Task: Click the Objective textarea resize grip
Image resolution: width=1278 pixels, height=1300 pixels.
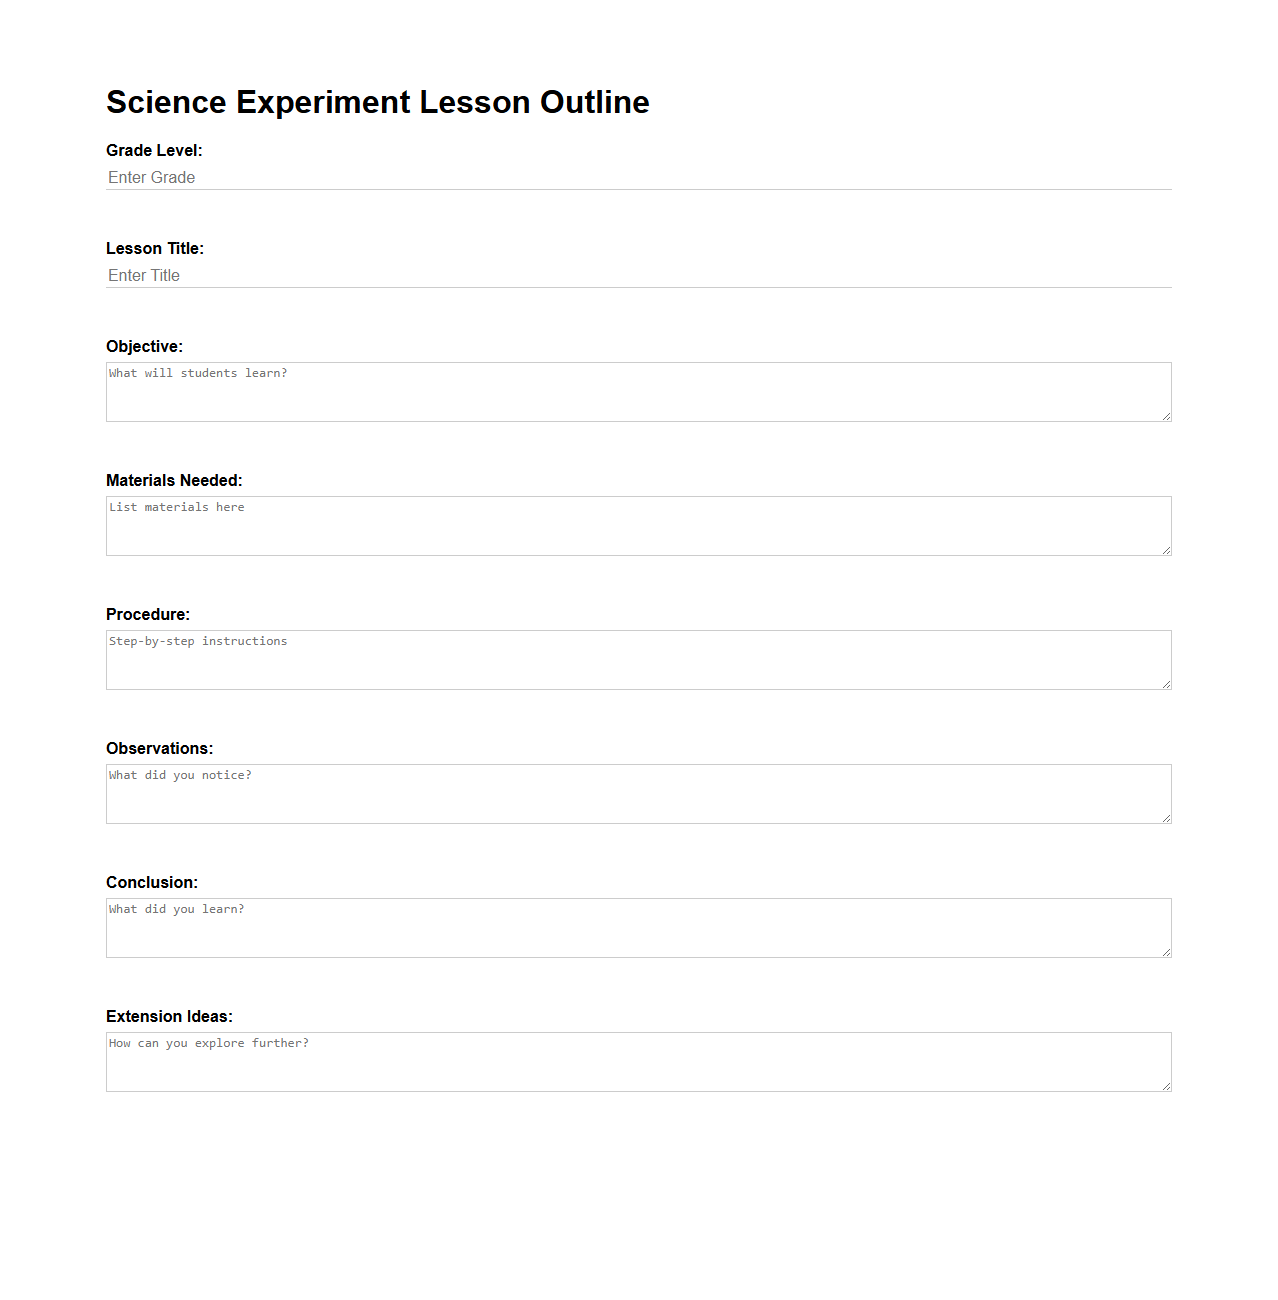Action: click(x=1166, y=417)
